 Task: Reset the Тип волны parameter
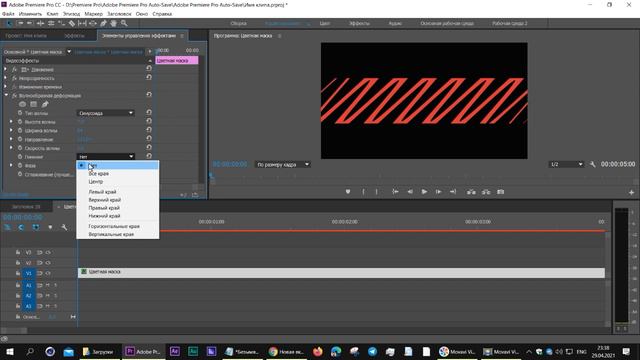(149, 113)
